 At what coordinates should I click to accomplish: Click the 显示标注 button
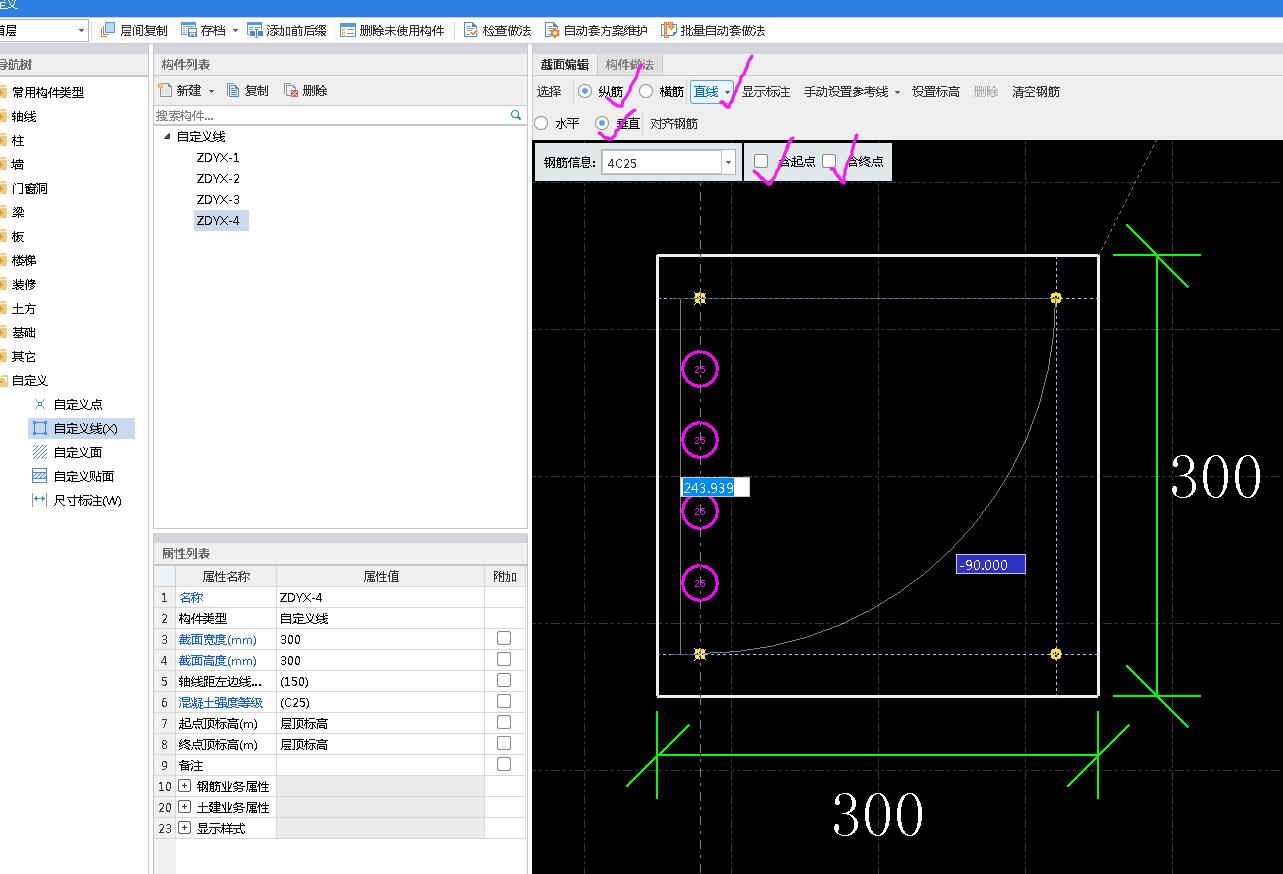point(766,91)
